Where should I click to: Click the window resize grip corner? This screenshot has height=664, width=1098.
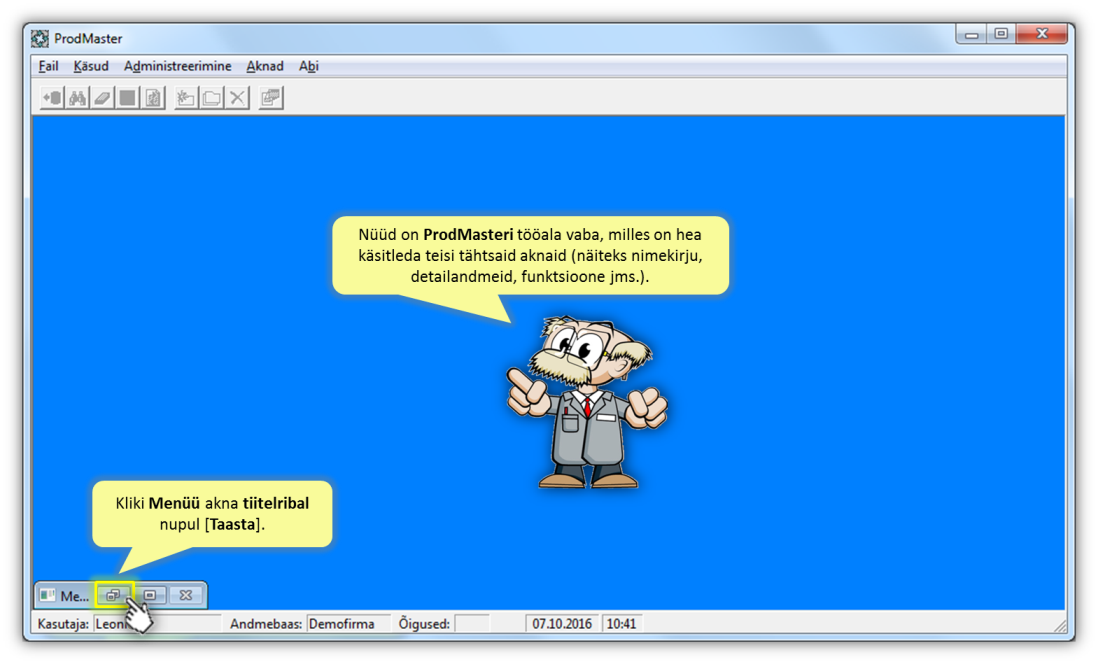click(1059, 625)
